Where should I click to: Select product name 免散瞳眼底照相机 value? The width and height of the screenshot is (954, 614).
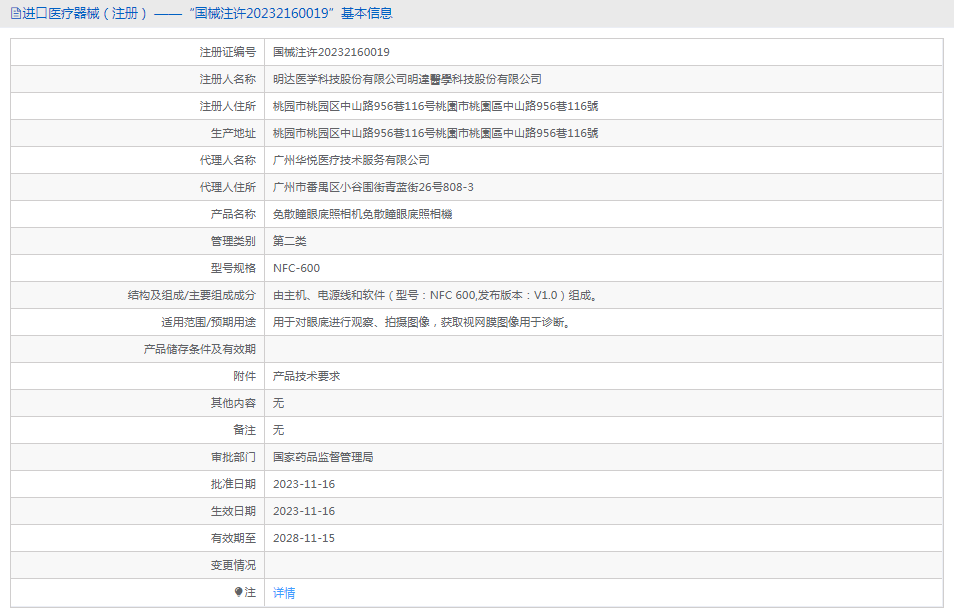pos(362,214)
